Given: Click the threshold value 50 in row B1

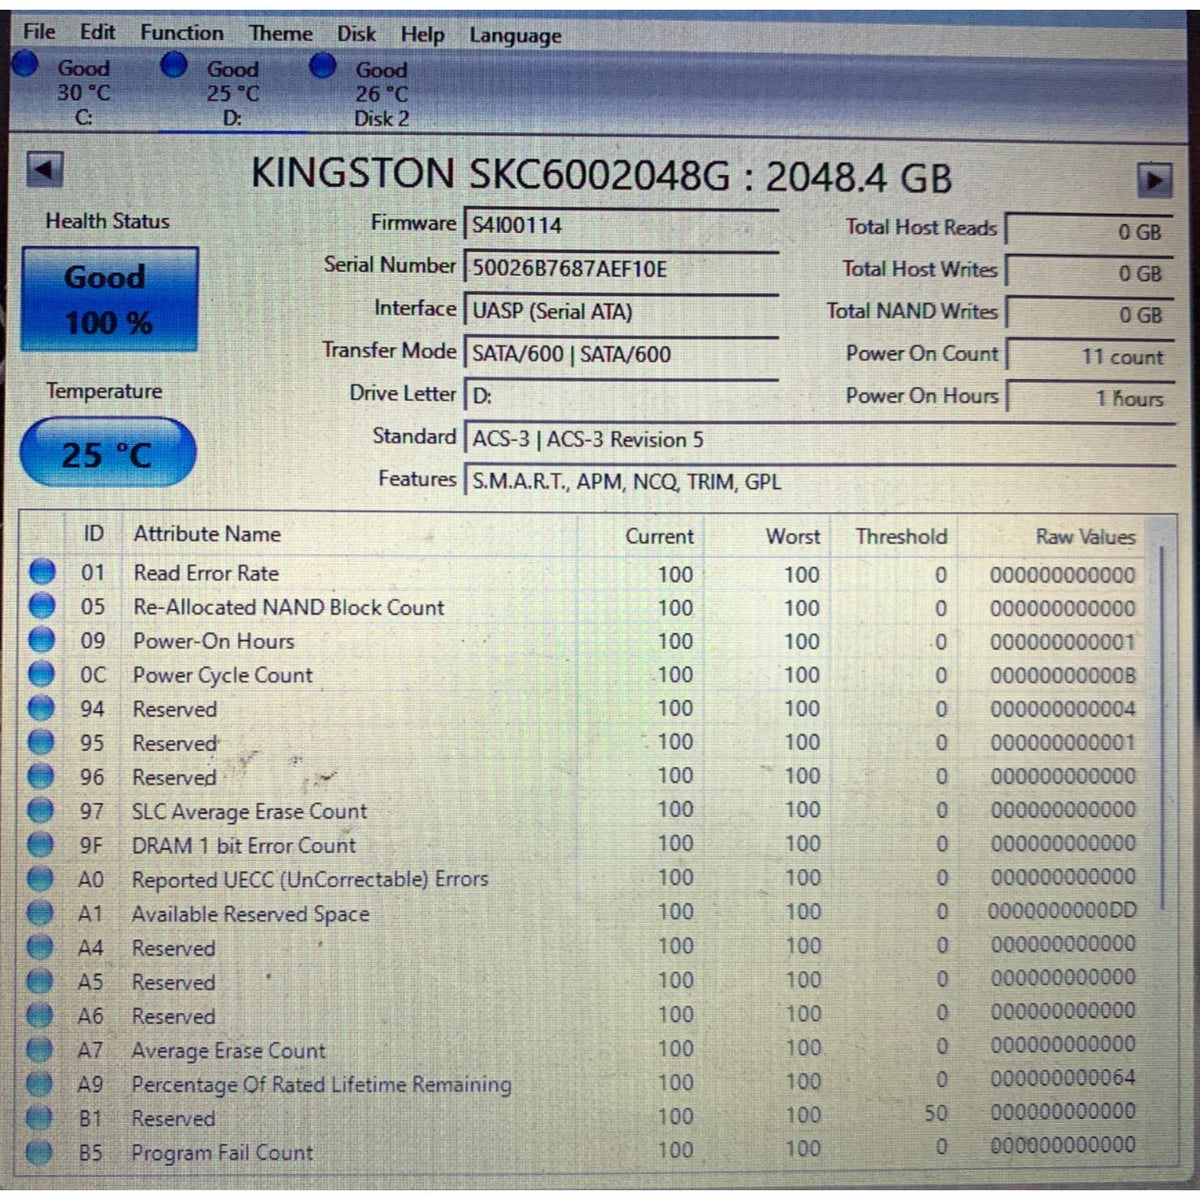Looking at the screenshot, I should point(935,1113).
